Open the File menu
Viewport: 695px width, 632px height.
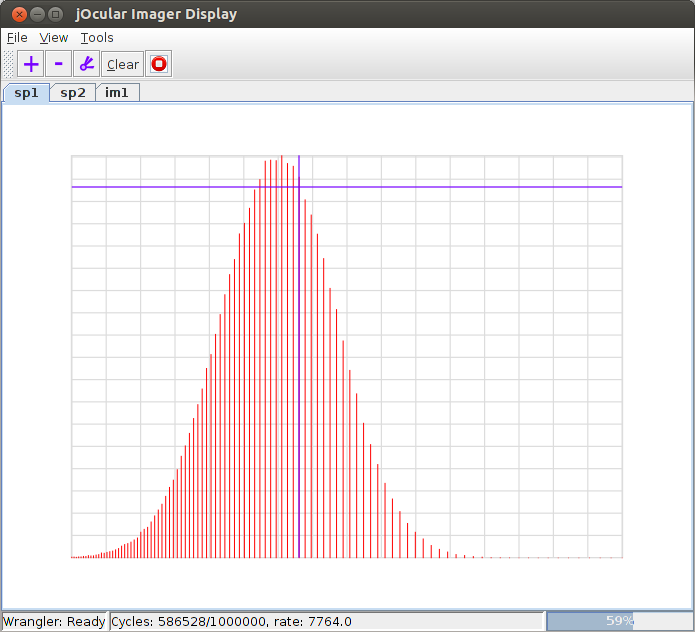17,37
